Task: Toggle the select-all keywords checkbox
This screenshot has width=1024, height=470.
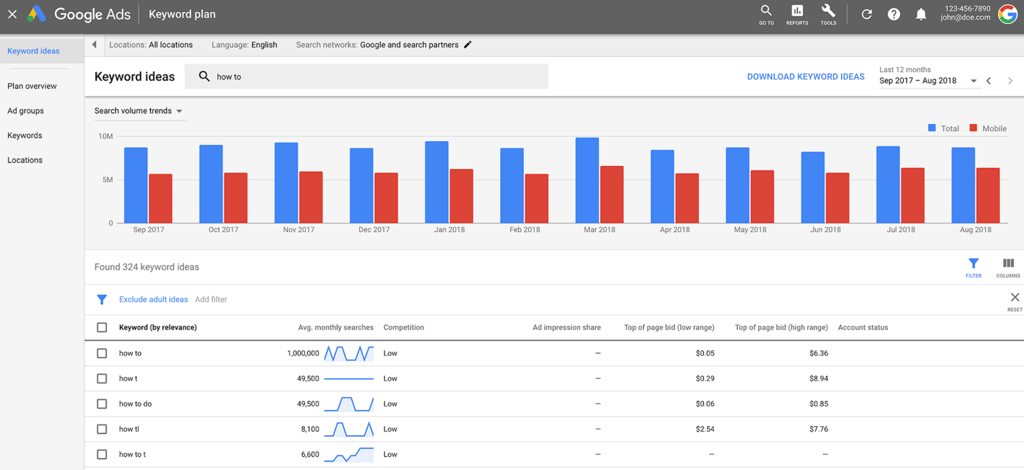Action: (x=102, y=328)
